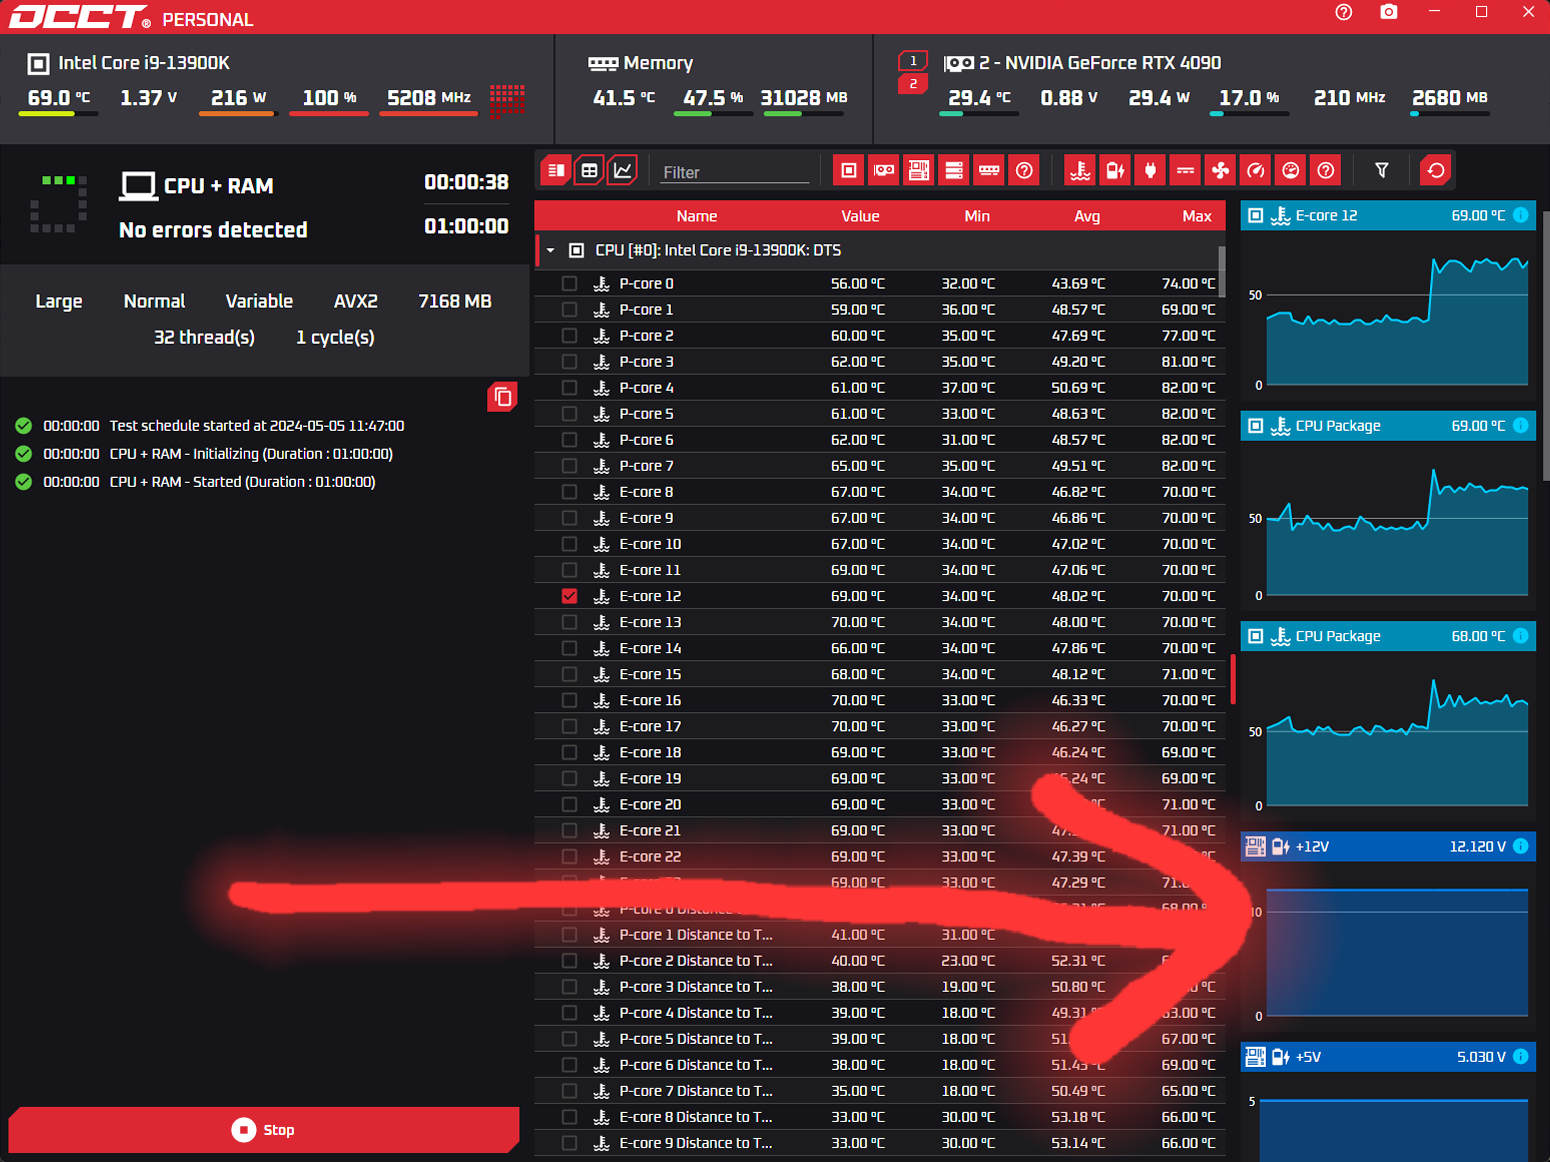This screenshot has width=1550, height=1162.
Task: Click the 5208 MHz CPU frequency readout
Action: click(x=429, y=98)
